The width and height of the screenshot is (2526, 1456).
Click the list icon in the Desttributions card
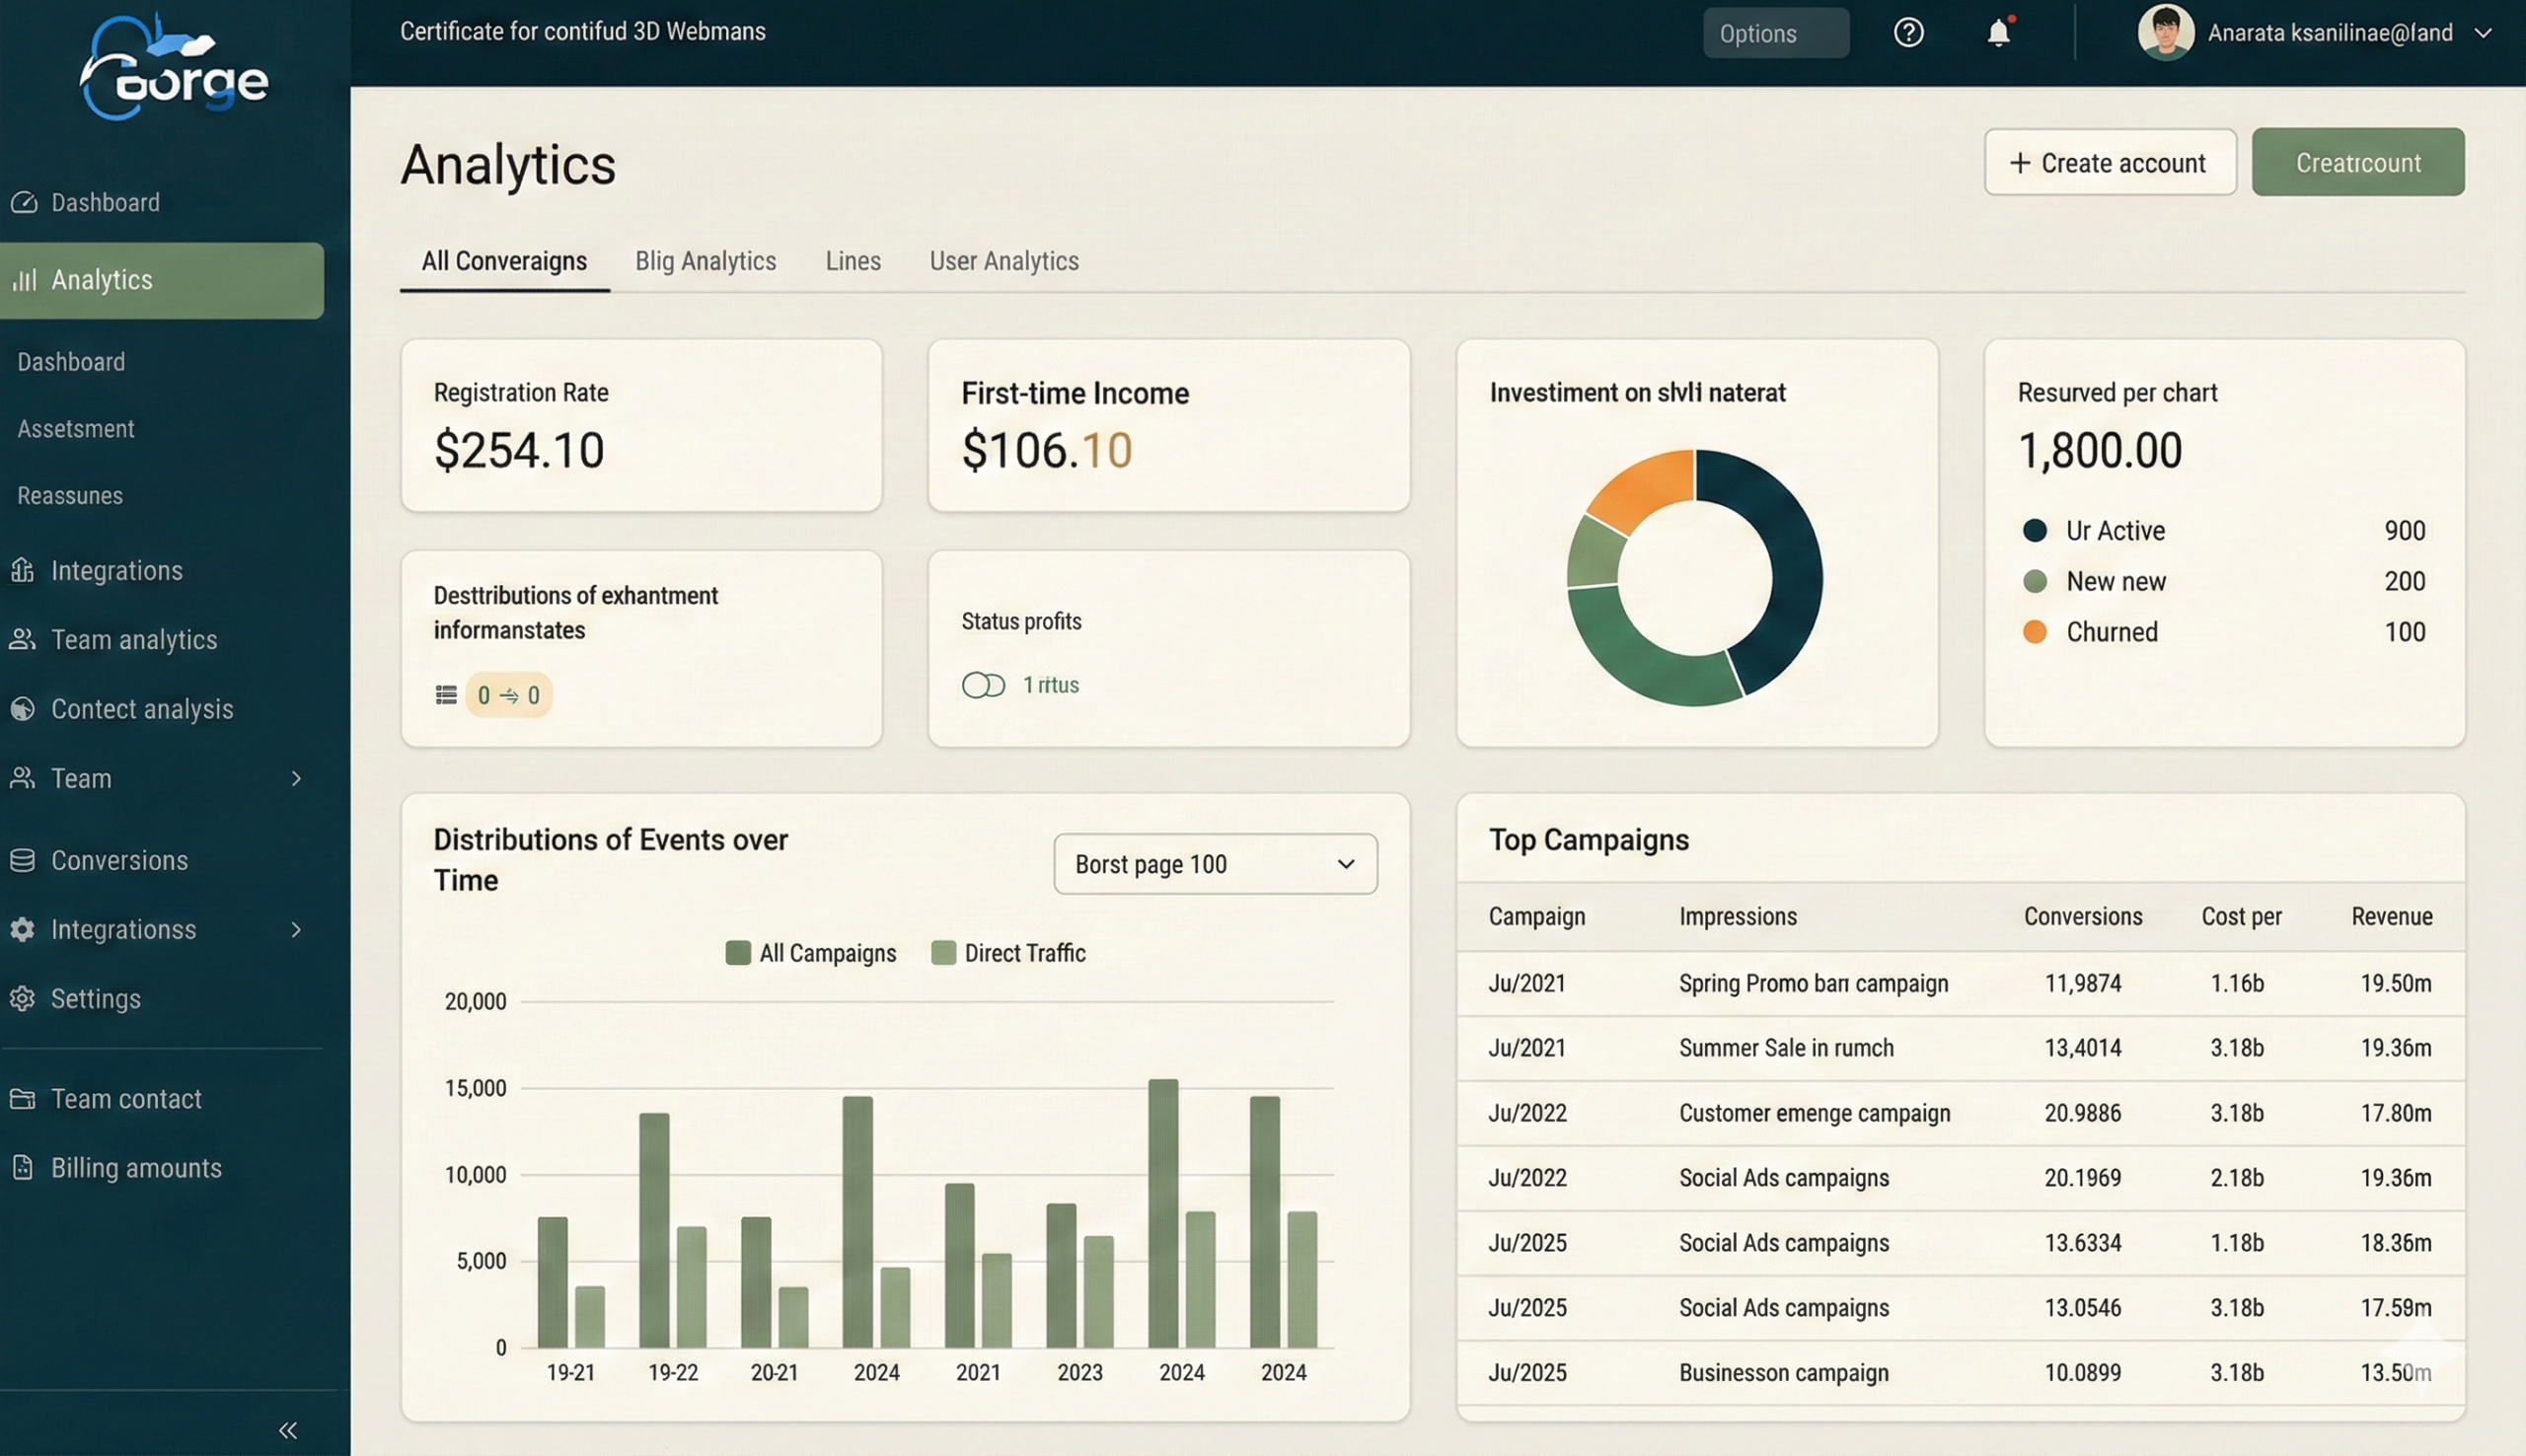[x=446, y=695]
